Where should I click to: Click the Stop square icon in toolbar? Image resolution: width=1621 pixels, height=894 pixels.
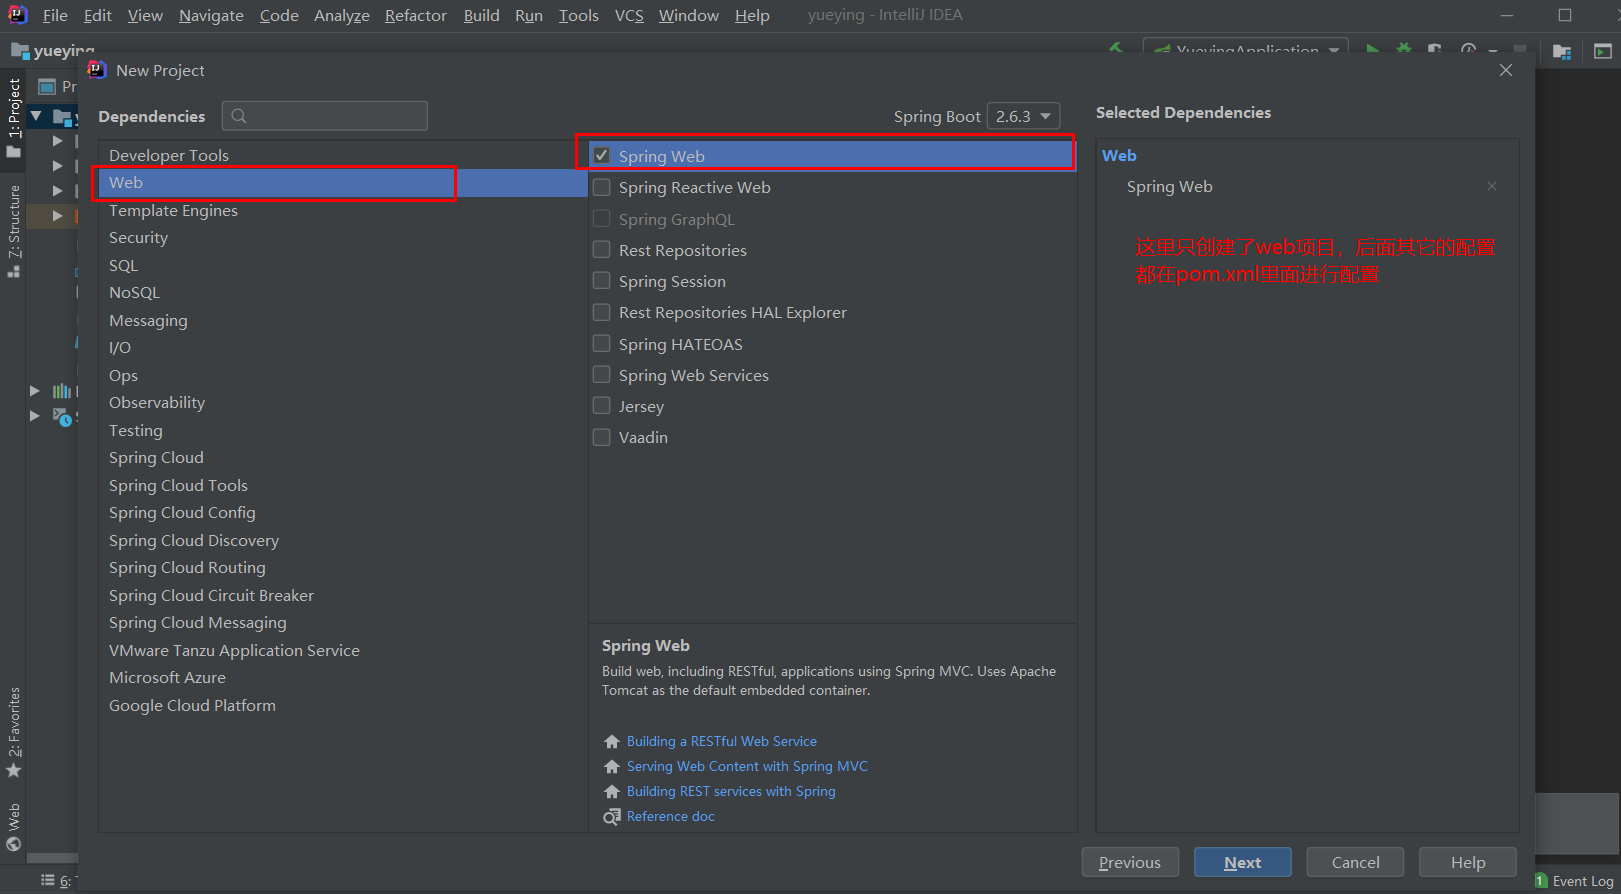click(1520, 49)
